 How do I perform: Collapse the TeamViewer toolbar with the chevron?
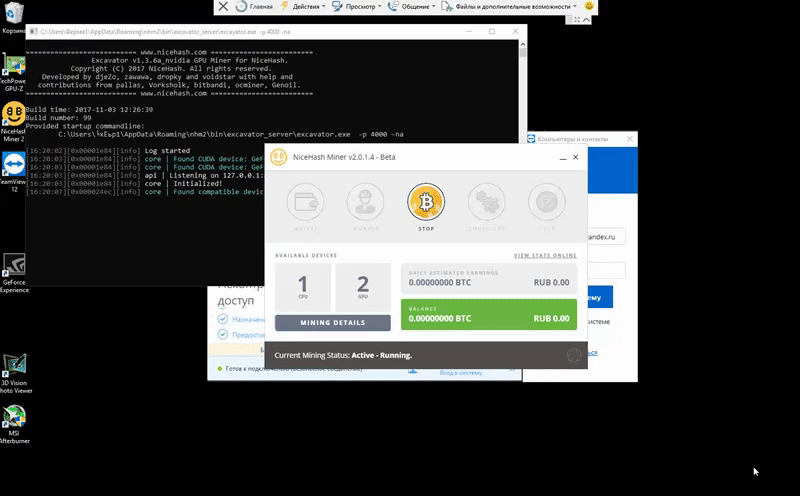tap(587, 19)
